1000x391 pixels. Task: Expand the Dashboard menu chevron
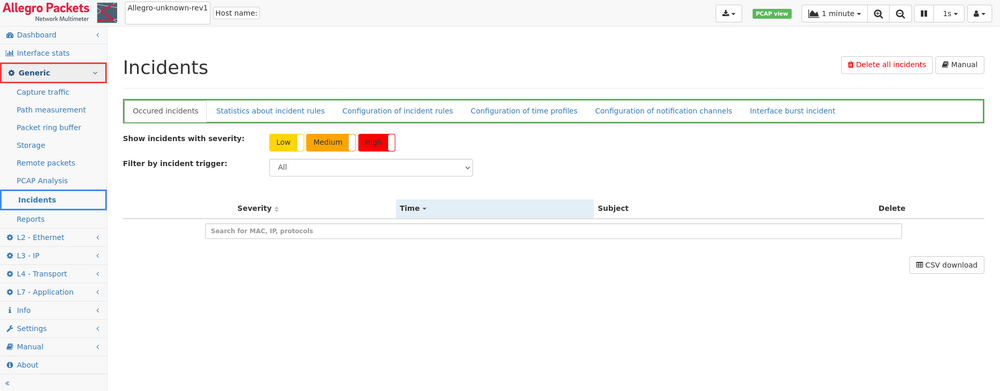(x=98, y=35)
